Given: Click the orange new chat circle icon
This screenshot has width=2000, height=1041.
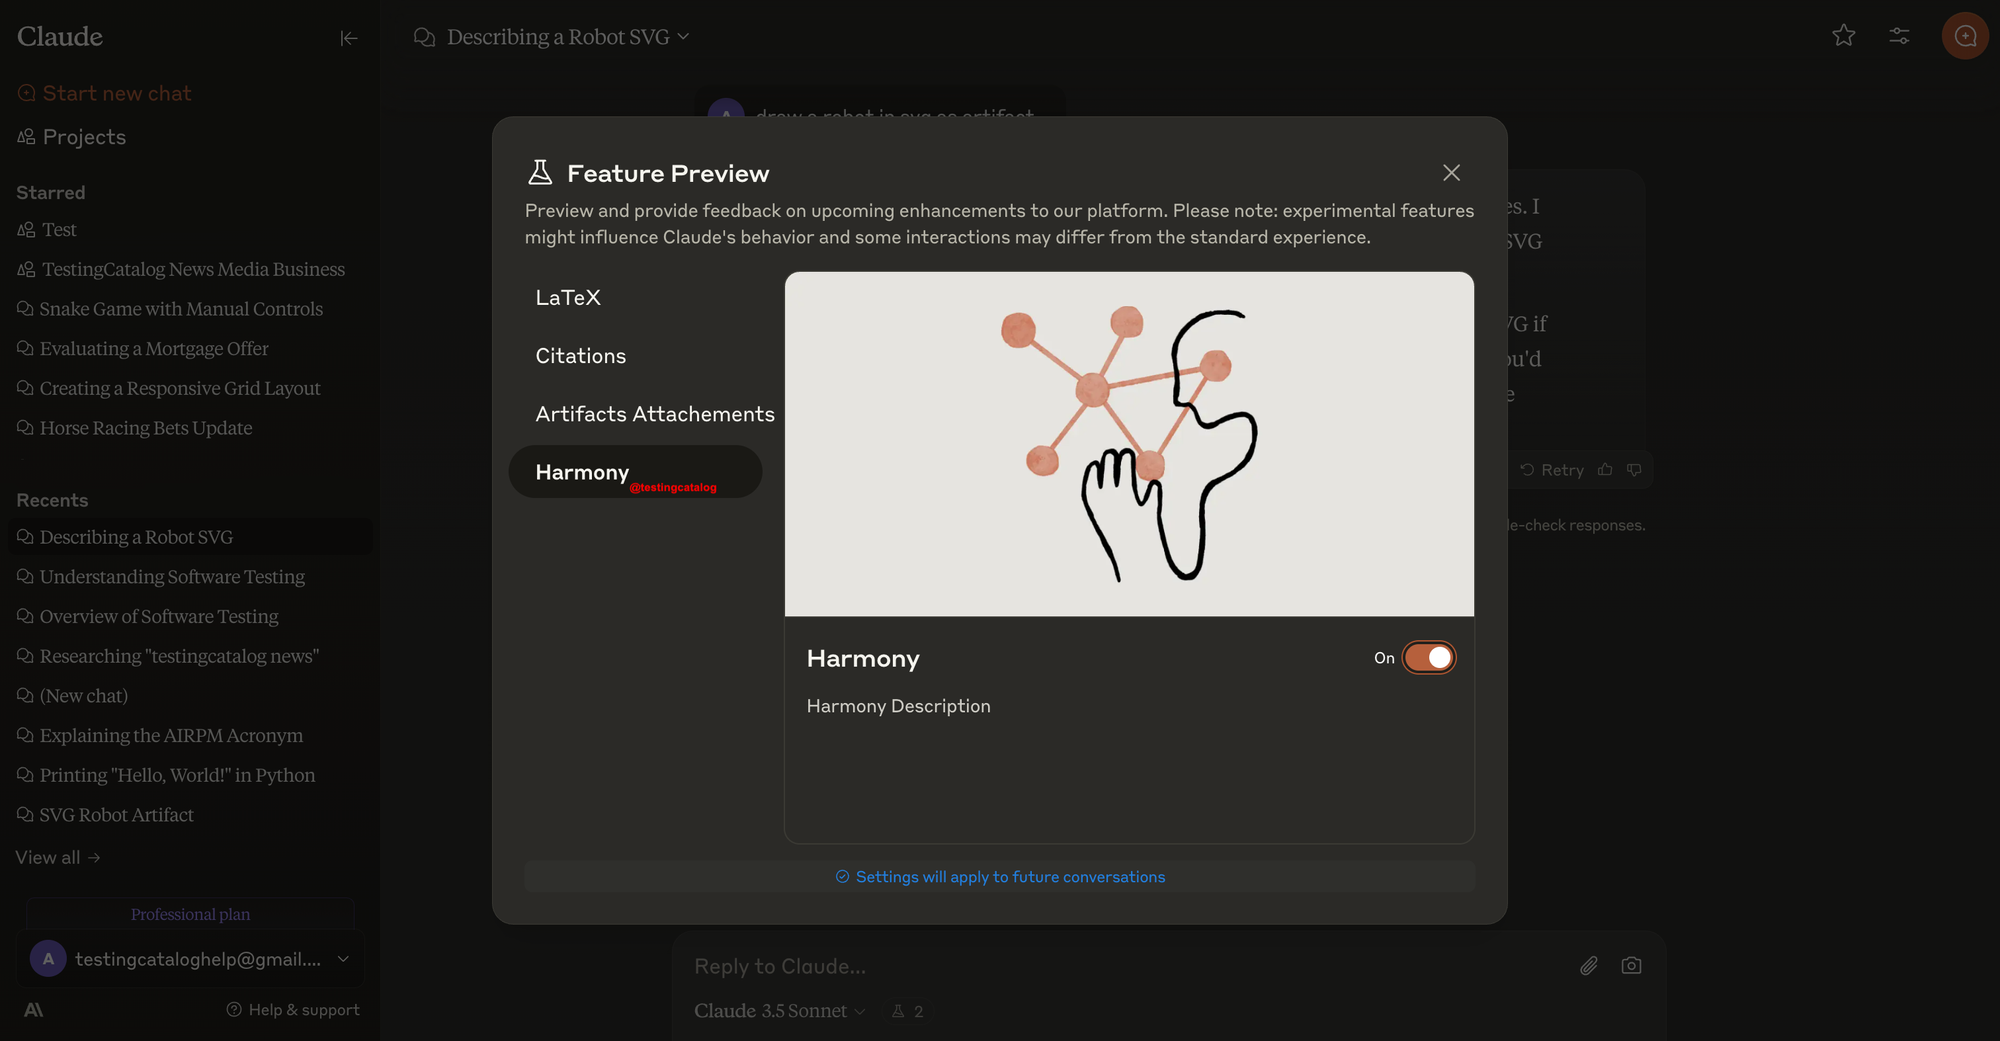Looking at the screenshot, I should tap(1965, 36).
